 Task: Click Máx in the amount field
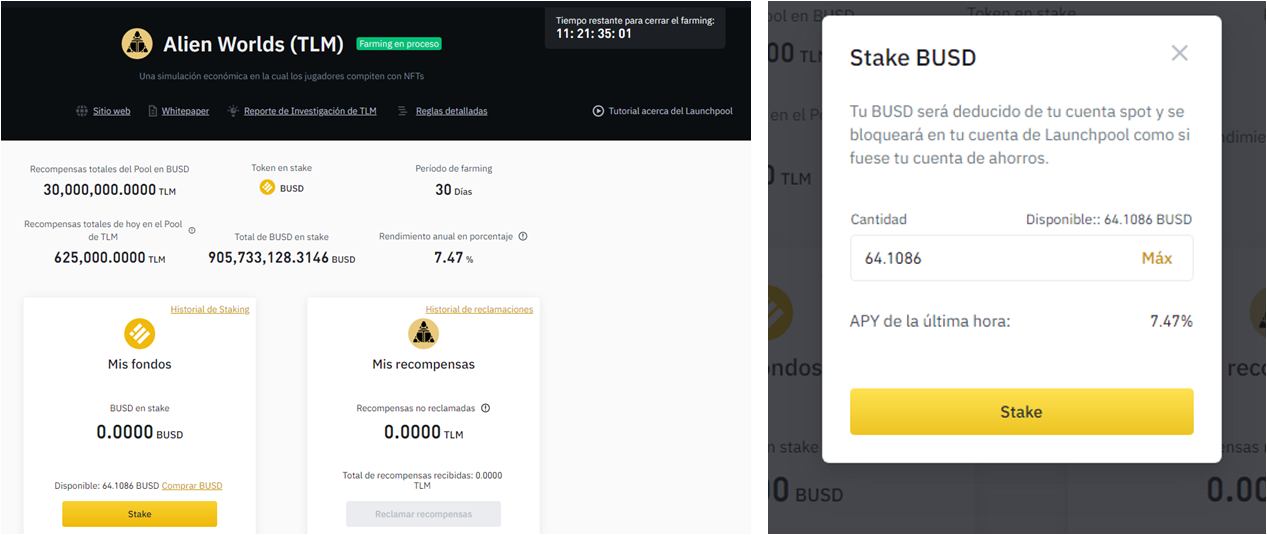pyautogui.click(x=1157, y=258)
